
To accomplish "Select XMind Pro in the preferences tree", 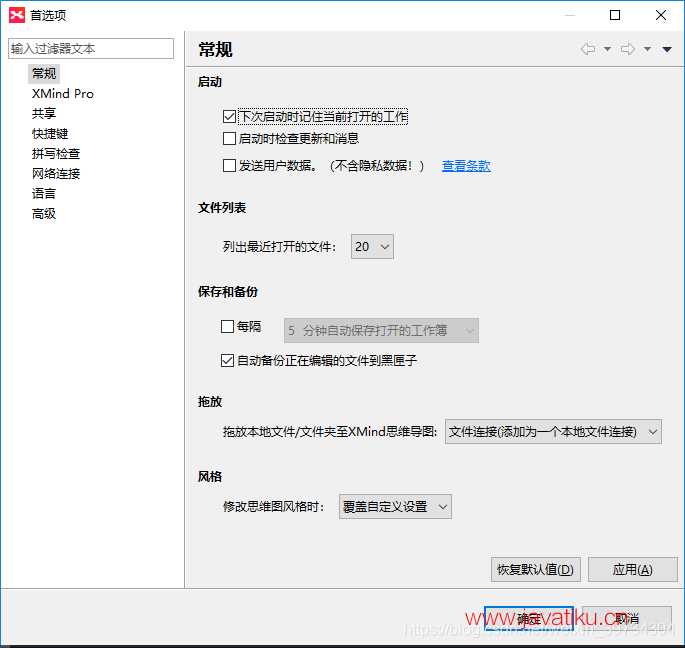I will 62,93.
